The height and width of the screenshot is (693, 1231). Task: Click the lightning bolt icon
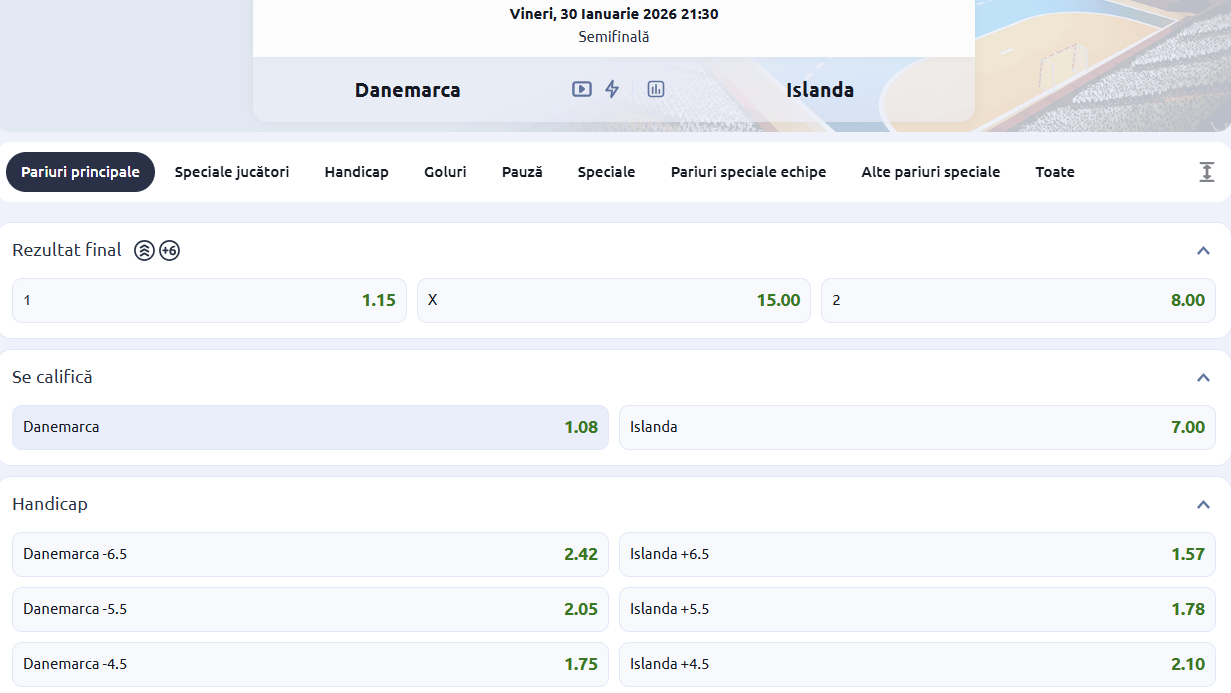tap(612, 89)
